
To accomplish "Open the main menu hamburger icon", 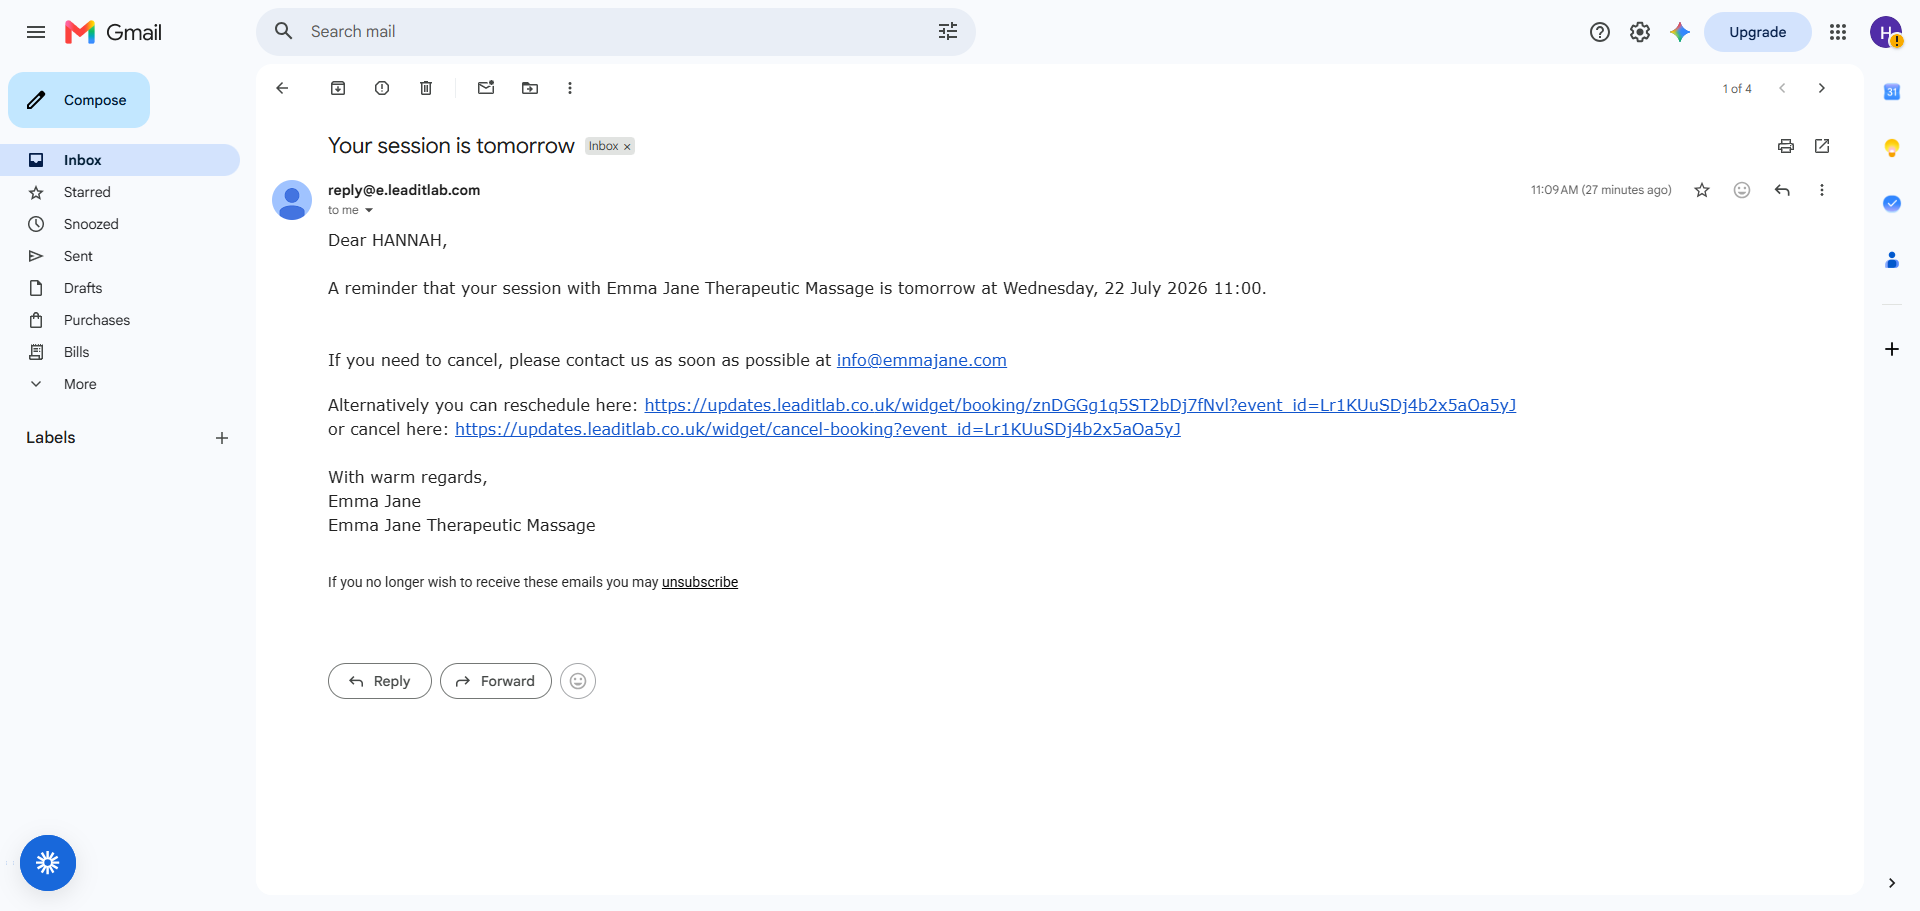I will click(36, 32).
